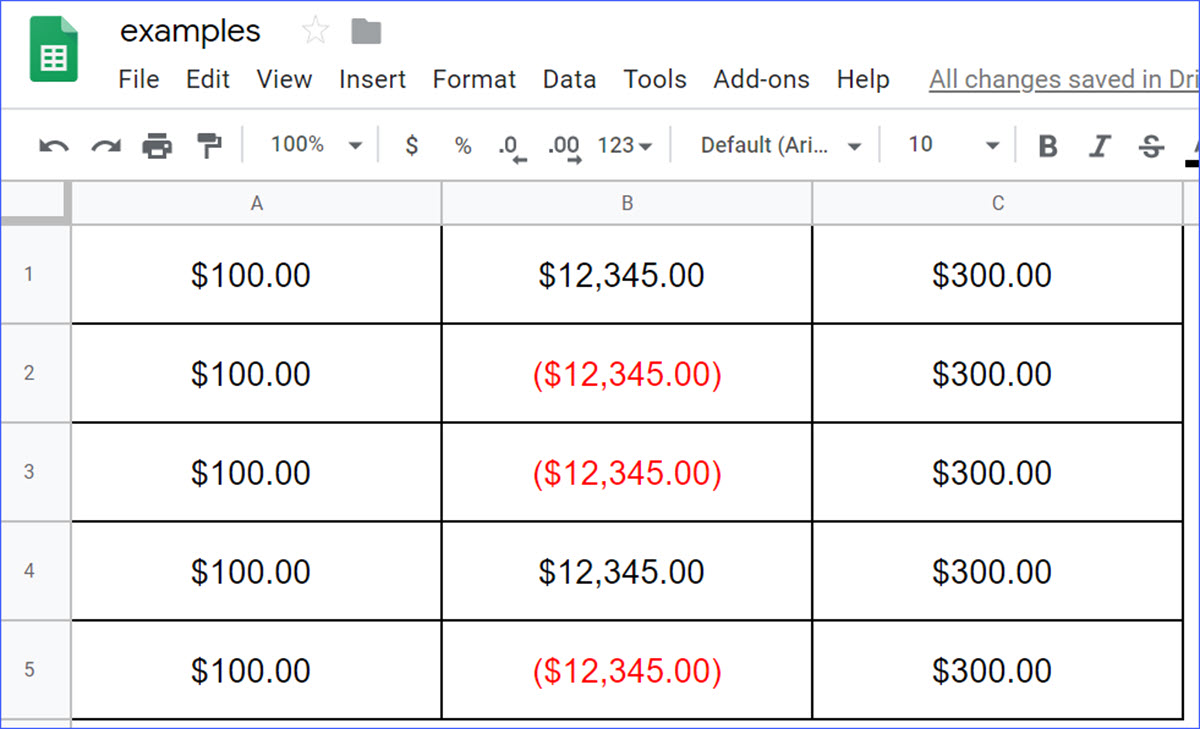Viewport: 1200px width, 730px height.
Task: Open the Data menu
Action: coord(569,79)
